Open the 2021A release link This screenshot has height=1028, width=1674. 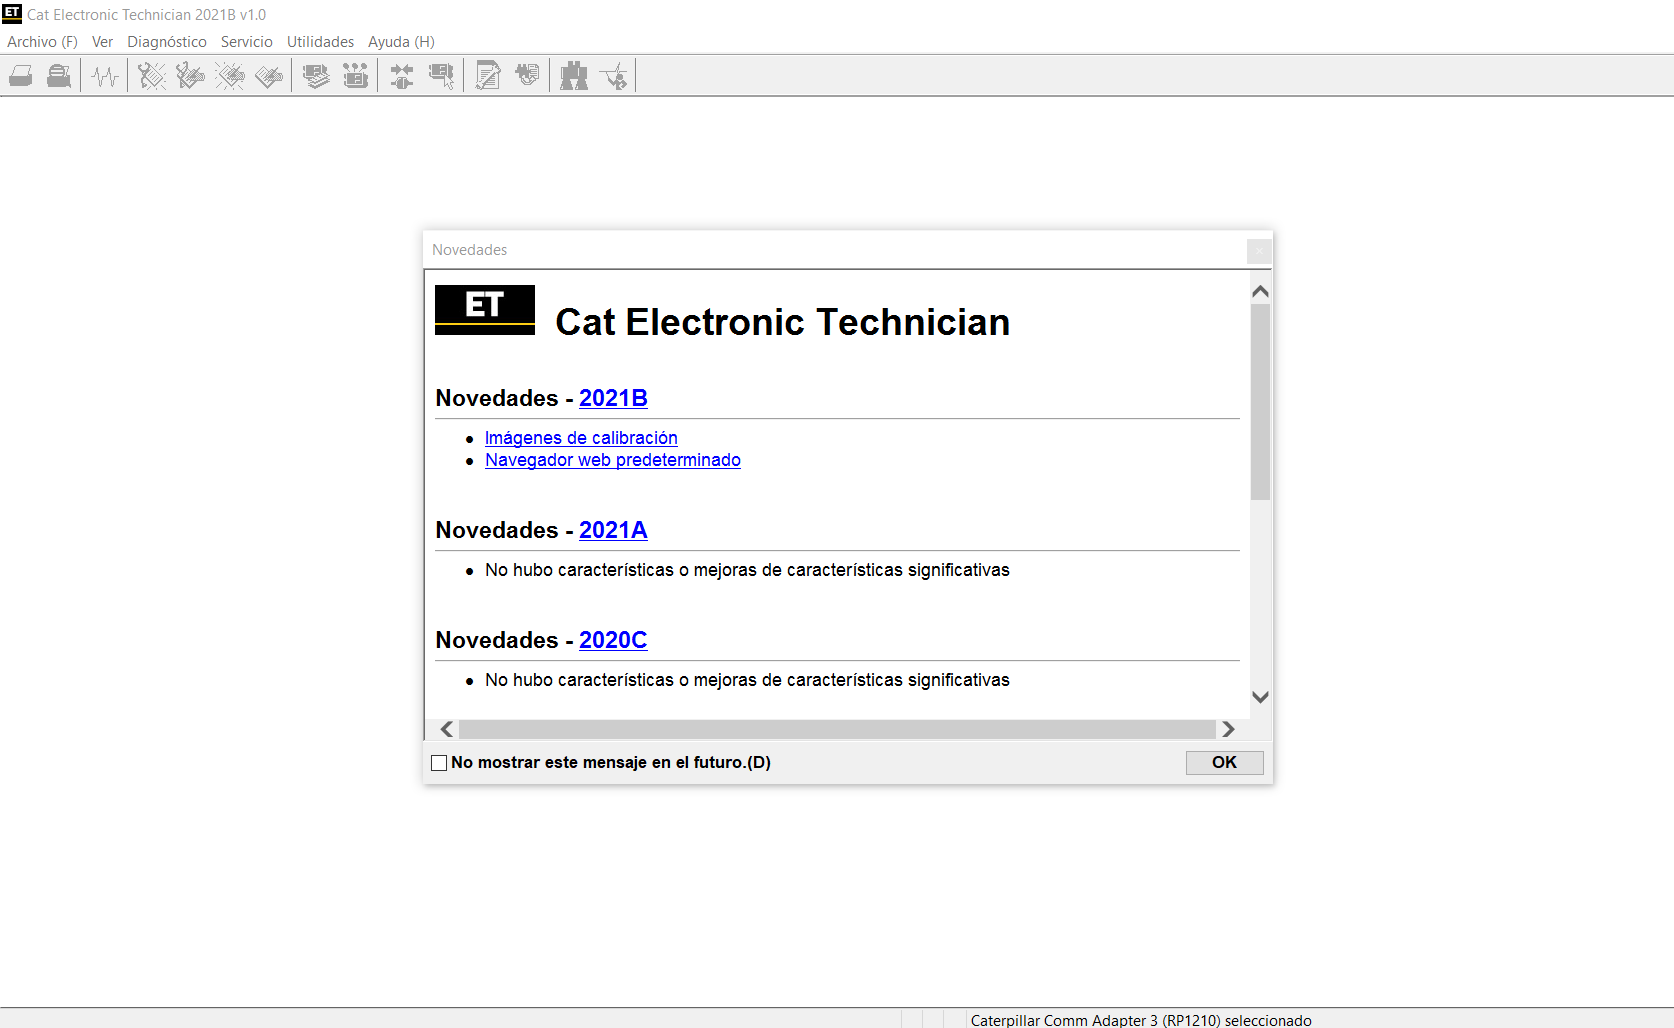click(613, 530)
